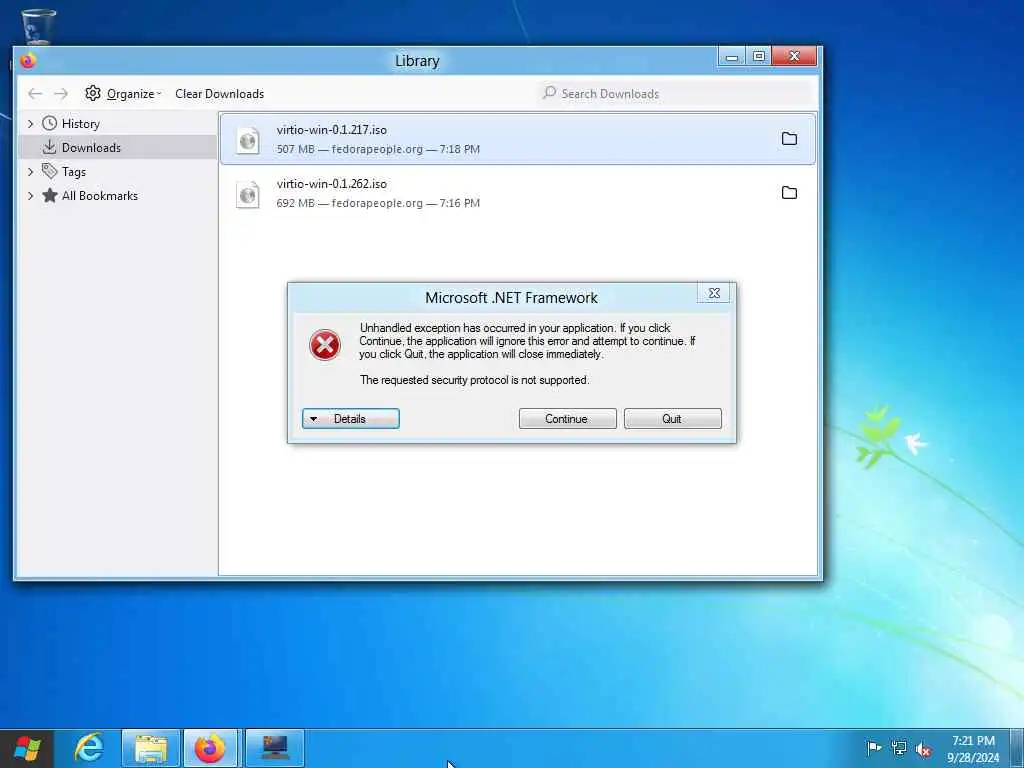Viewport: 1024px width, 768px height.
Task: Click the Tags label icon
Action: point(50,171)
